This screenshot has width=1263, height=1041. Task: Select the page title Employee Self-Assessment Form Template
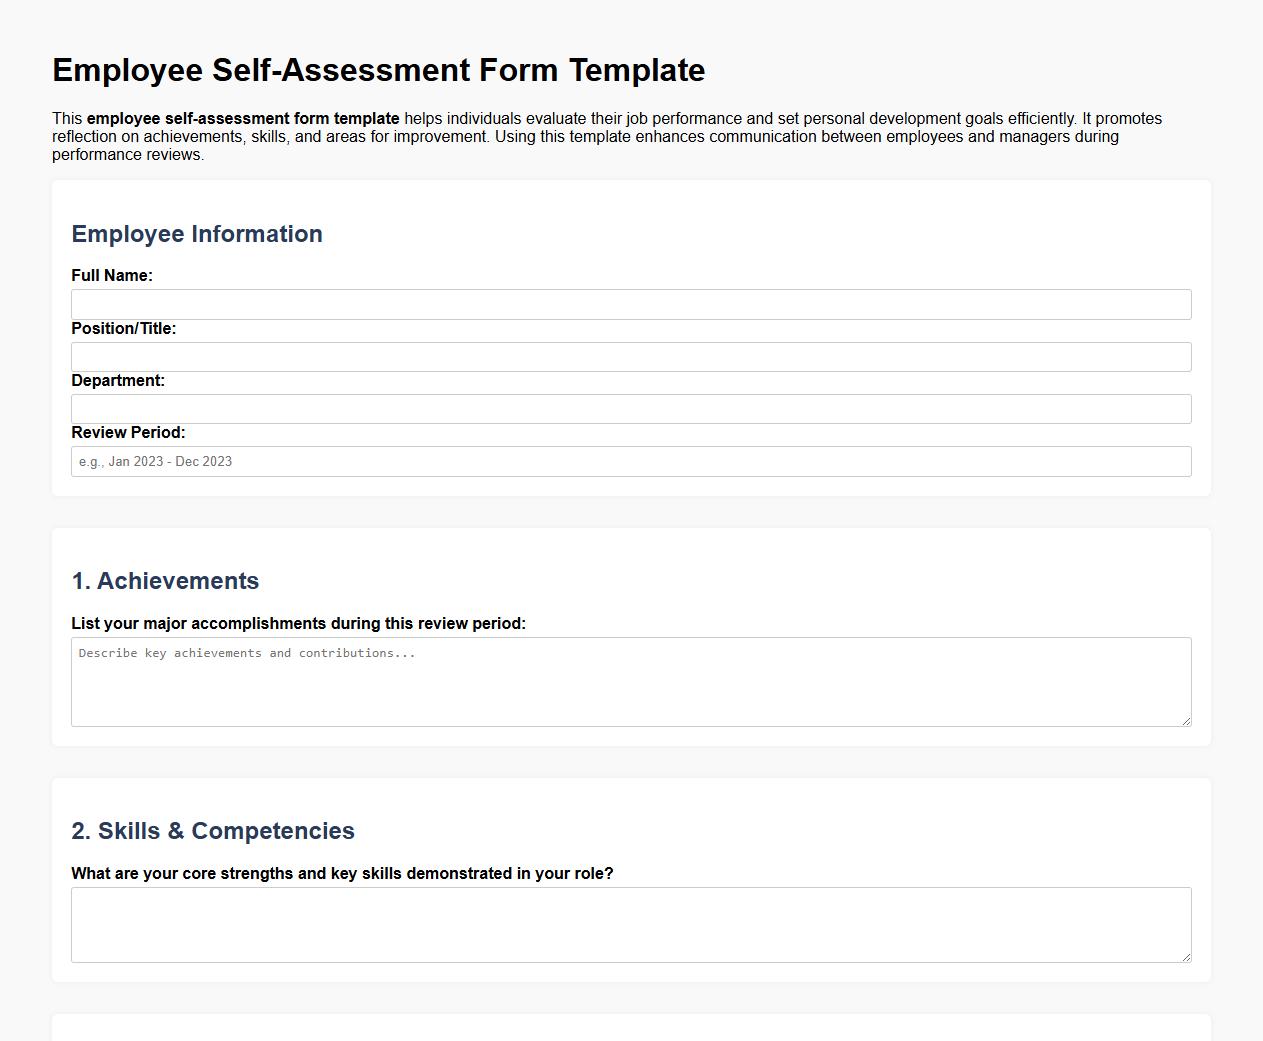click(378, 70)
